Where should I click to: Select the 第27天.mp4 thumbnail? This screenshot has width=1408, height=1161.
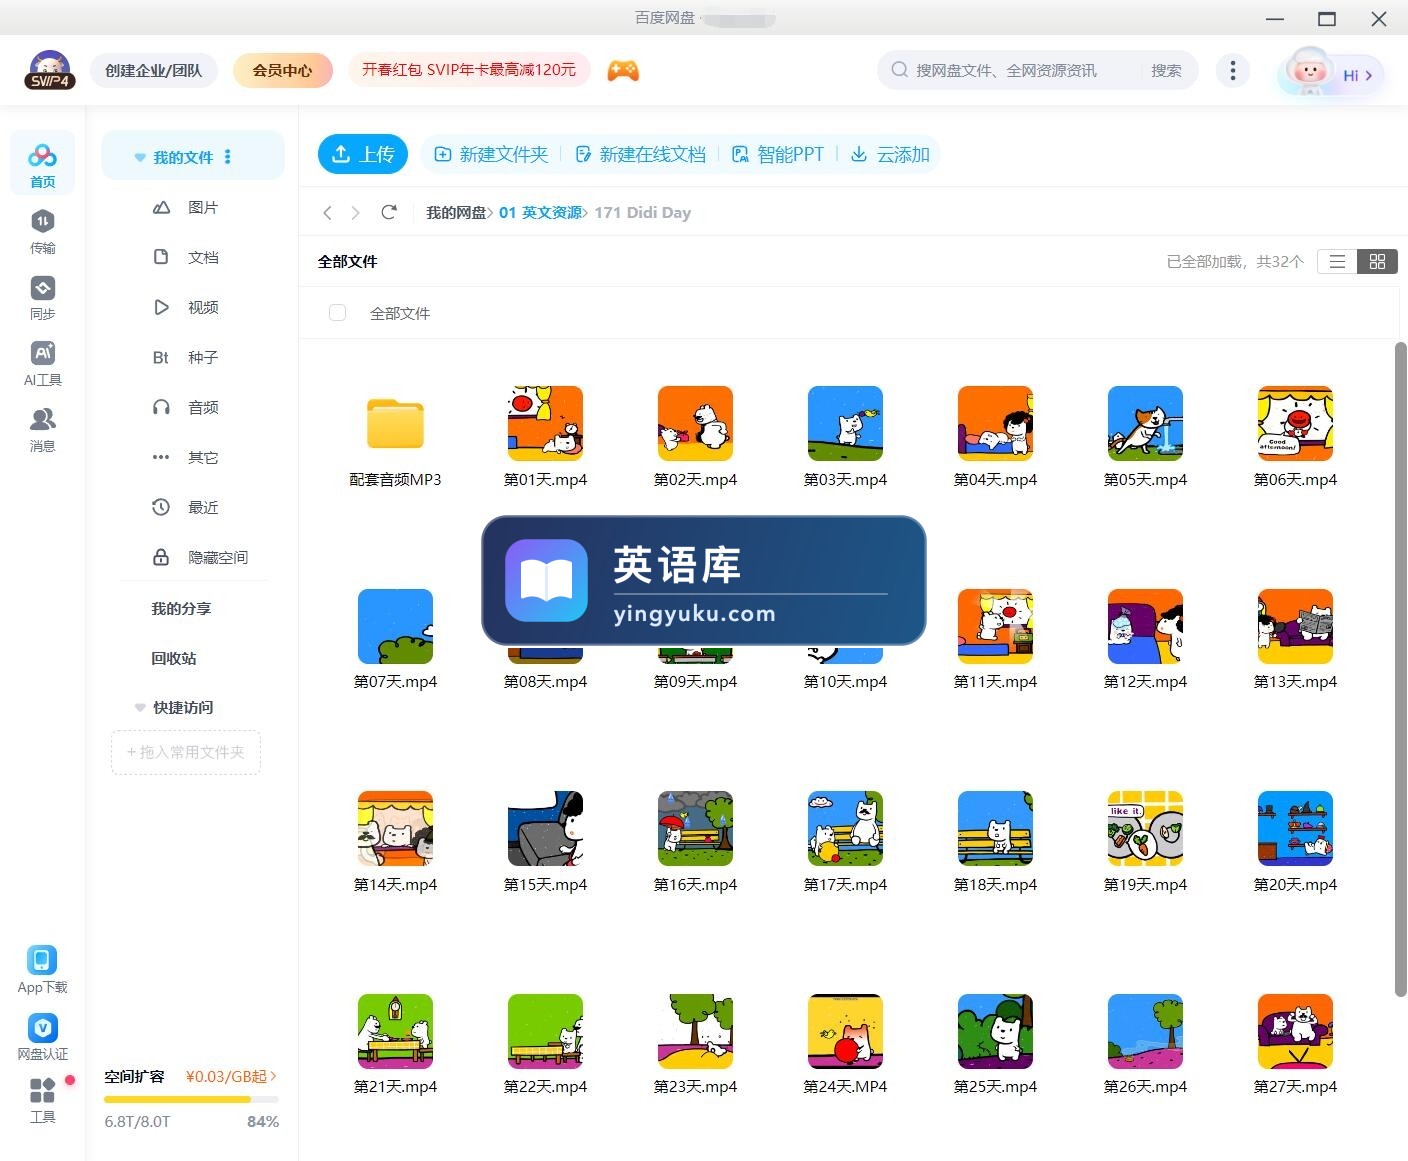tap(1295, 1031)
